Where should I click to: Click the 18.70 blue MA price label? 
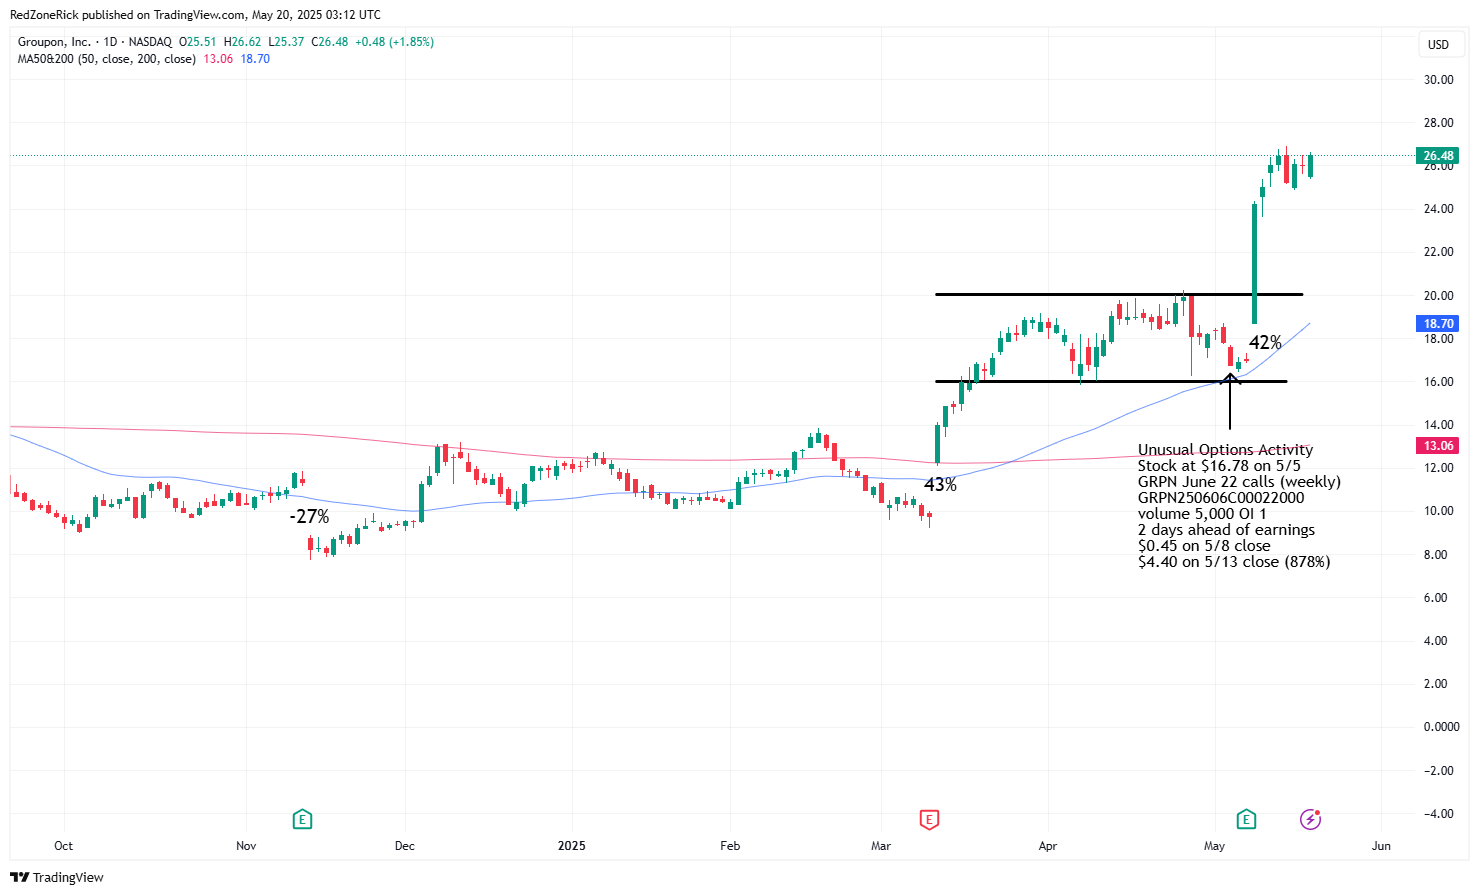[x=1438, y=324]
